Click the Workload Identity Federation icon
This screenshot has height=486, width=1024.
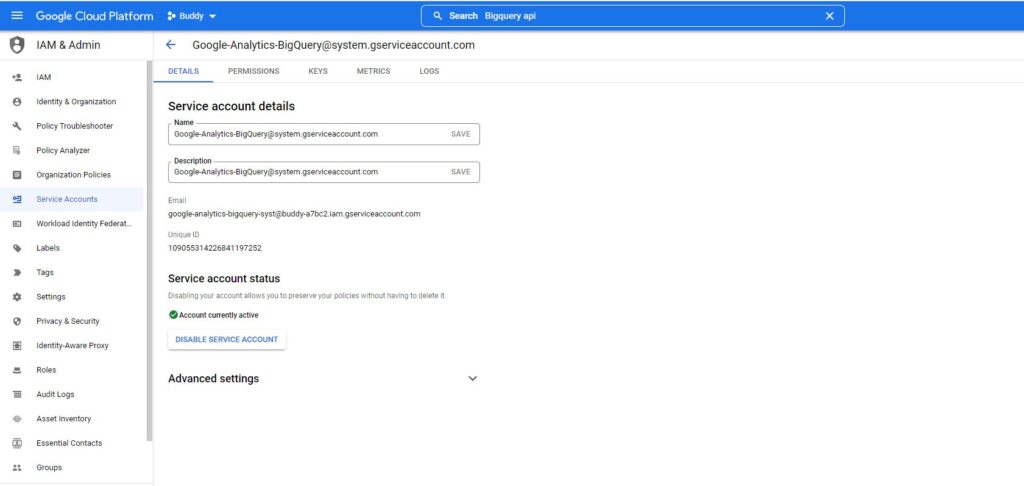click(18, 223)
